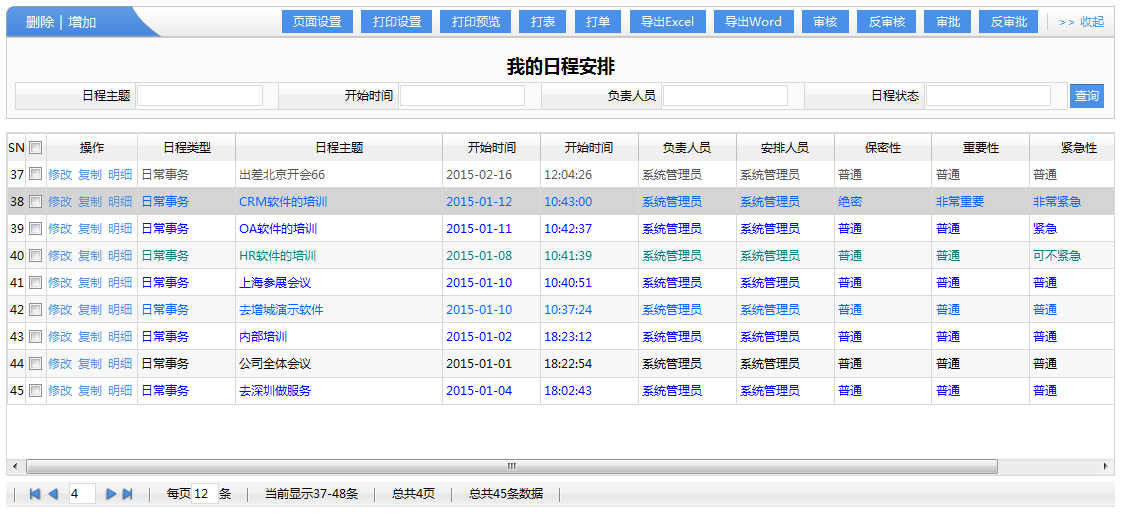1122x515 pixels.
Task: Click 页面设置 toolbar button
Action: (317, 22)
